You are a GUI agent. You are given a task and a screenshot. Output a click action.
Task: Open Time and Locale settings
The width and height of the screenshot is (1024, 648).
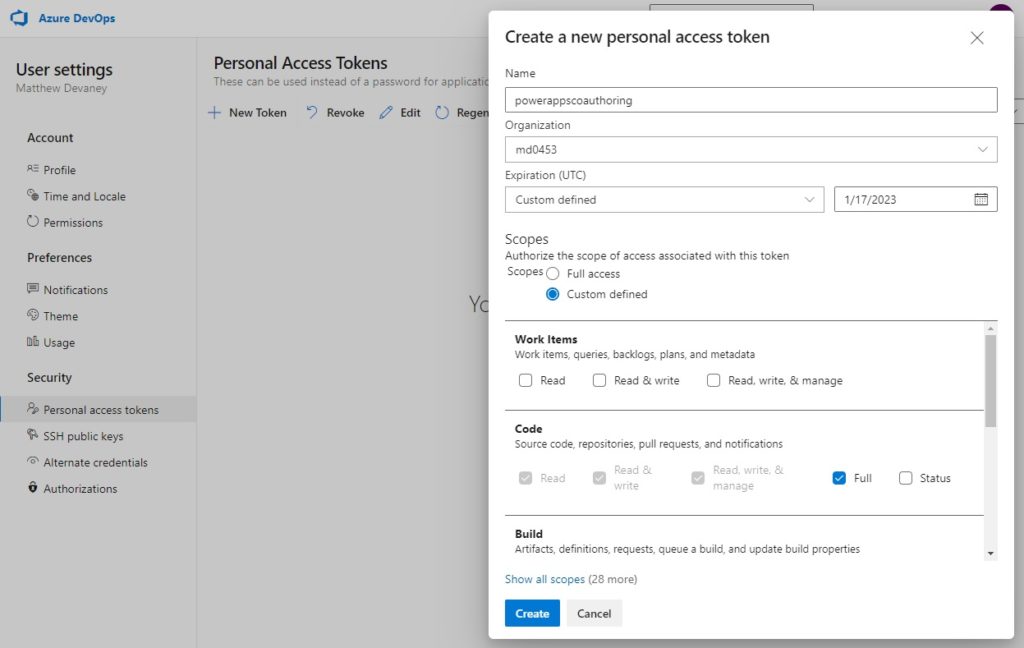[84, 196]
